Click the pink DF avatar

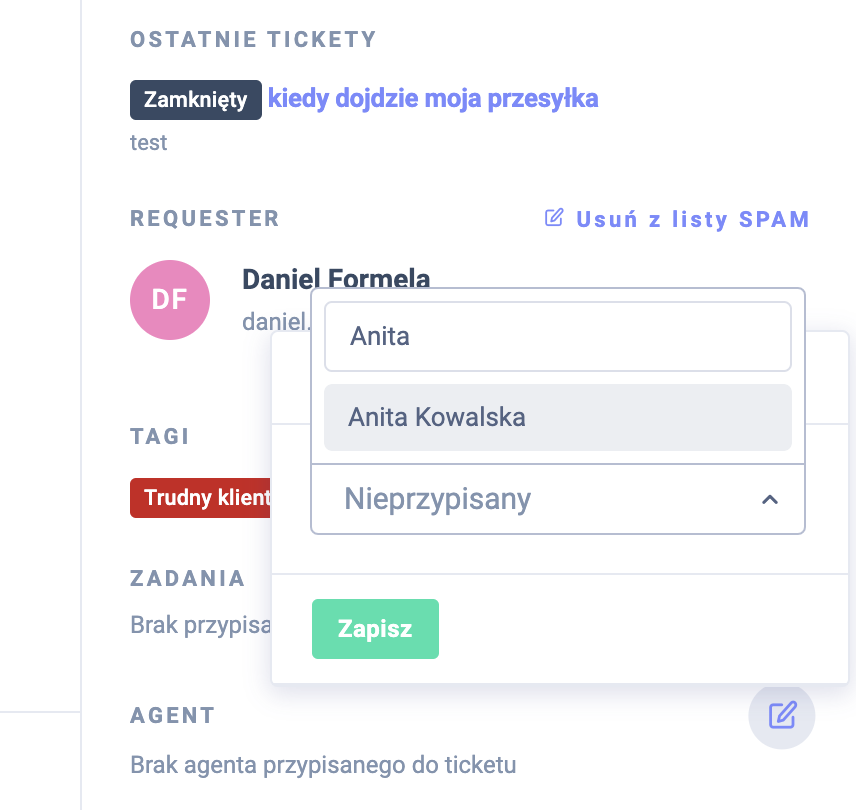(x=170, y=300)
